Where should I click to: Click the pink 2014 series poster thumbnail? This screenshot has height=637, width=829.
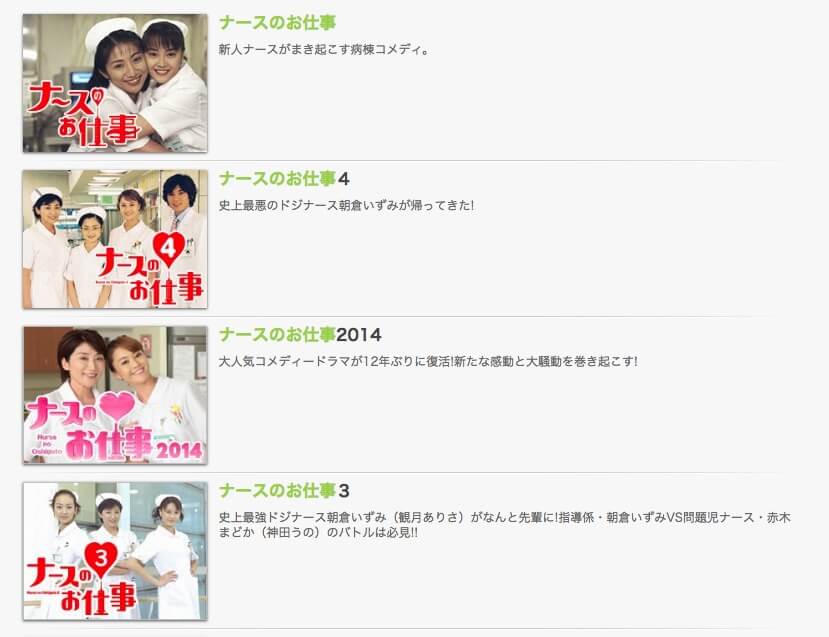pyautogui.click(x=115, y=395)
